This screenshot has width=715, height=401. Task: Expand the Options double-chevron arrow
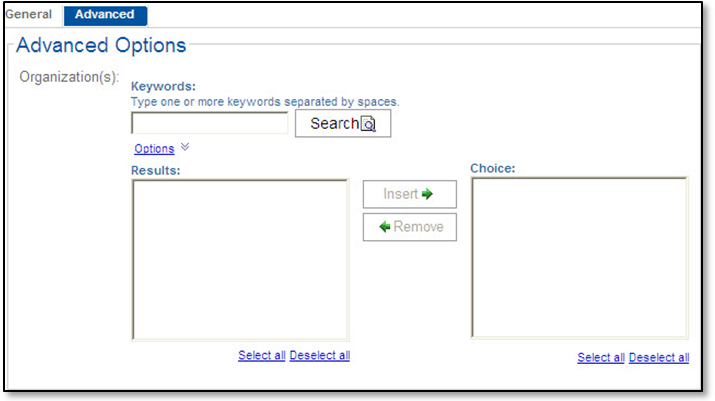coord(185,147)
